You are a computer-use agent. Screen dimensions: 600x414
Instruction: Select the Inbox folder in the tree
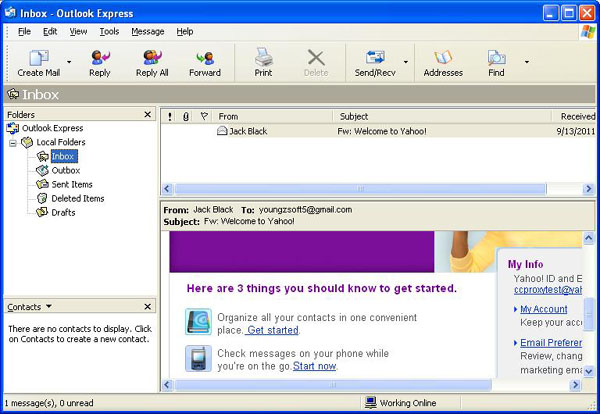coord(63,156)
